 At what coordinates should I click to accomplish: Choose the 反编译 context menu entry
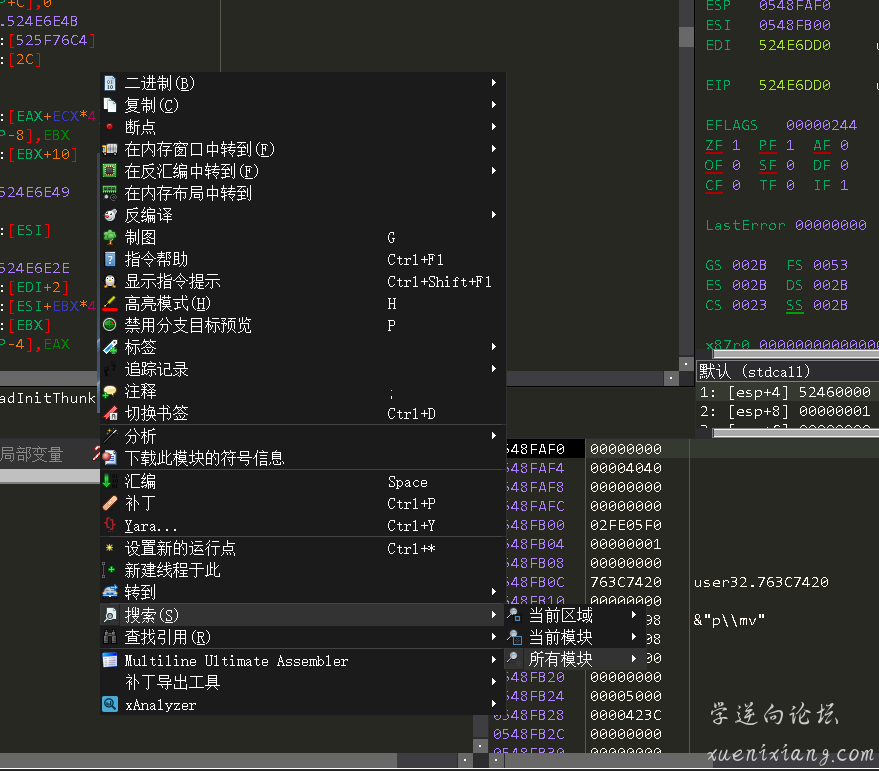[150, 214]
